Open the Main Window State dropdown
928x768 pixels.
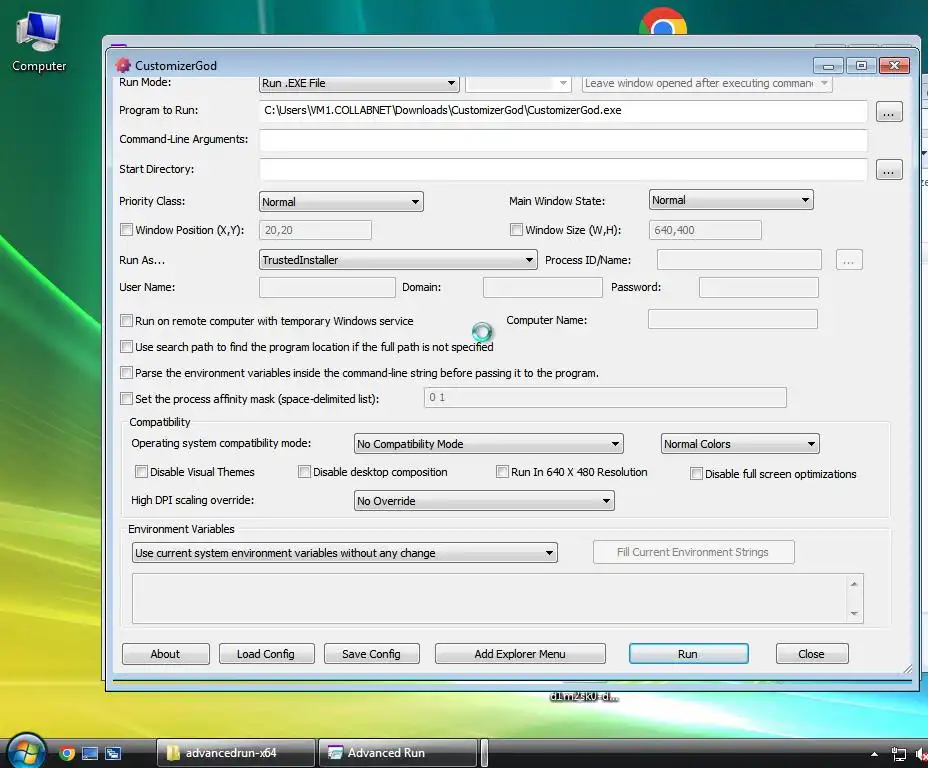click(731, 200)
